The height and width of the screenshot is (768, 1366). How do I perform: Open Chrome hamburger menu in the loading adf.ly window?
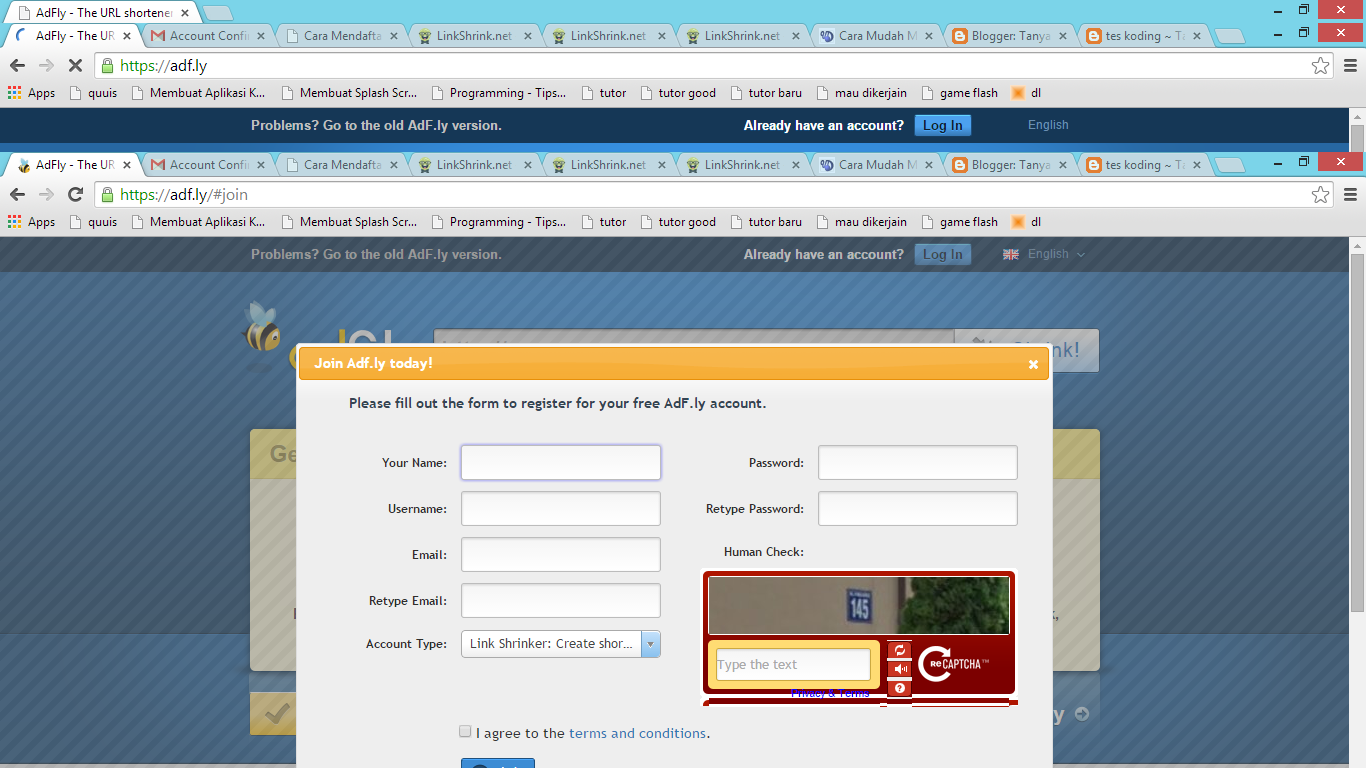click(1350, 65)
